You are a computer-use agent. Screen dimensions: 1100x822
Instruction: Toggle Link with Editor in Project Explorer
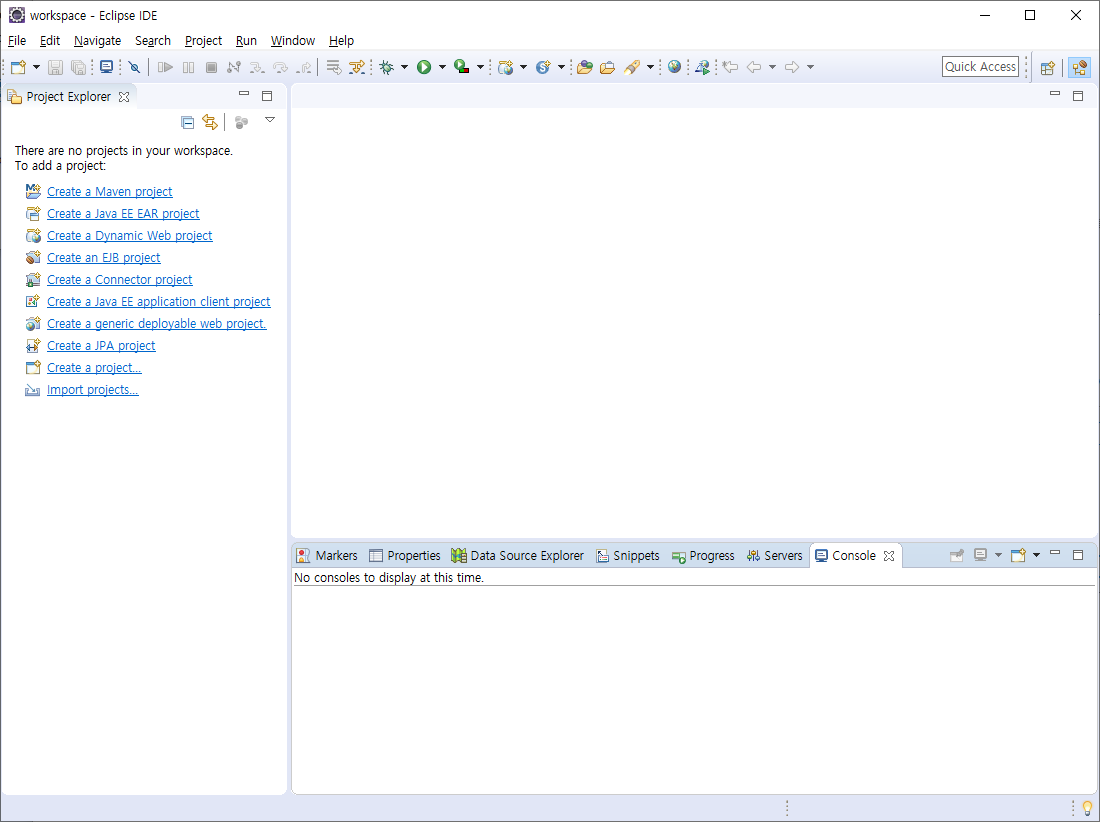[x=210, y=122]
